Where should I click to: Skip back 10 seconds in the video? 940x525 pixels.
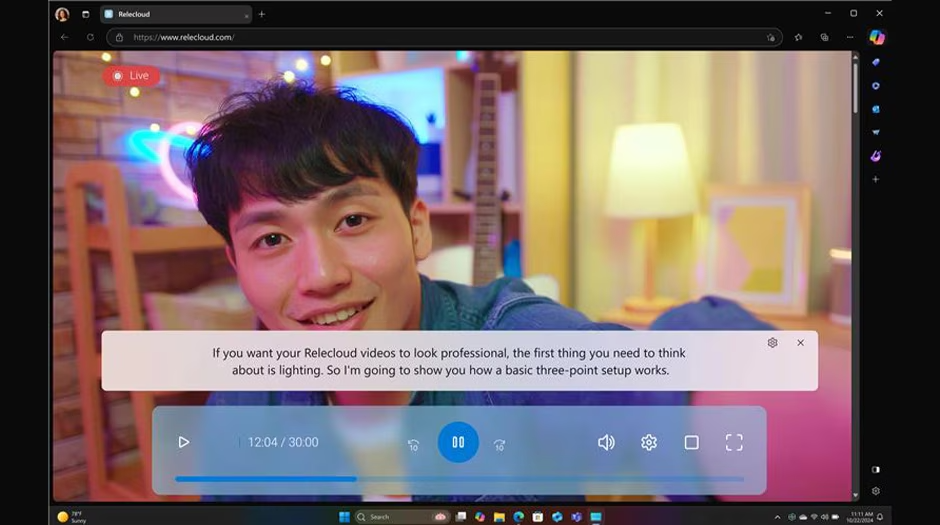[413, 445]
